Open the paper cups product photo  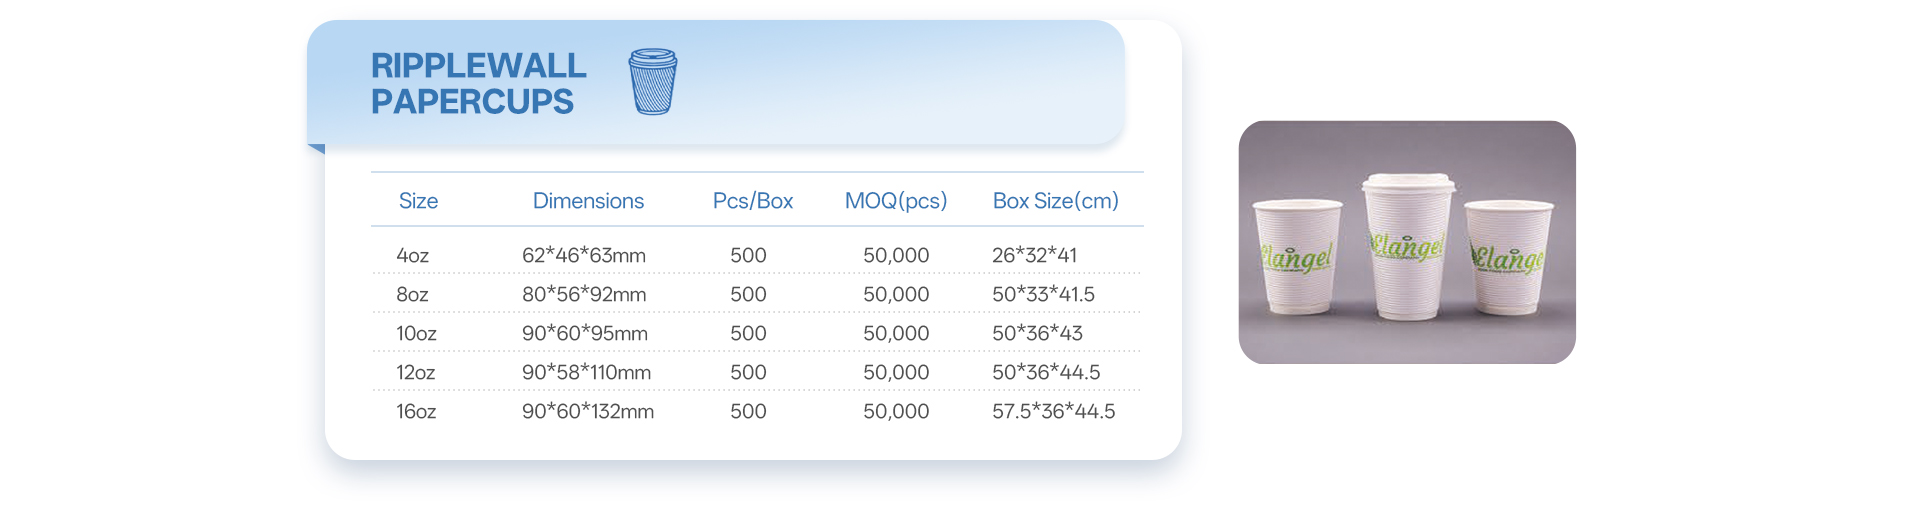click(1406, 242)
